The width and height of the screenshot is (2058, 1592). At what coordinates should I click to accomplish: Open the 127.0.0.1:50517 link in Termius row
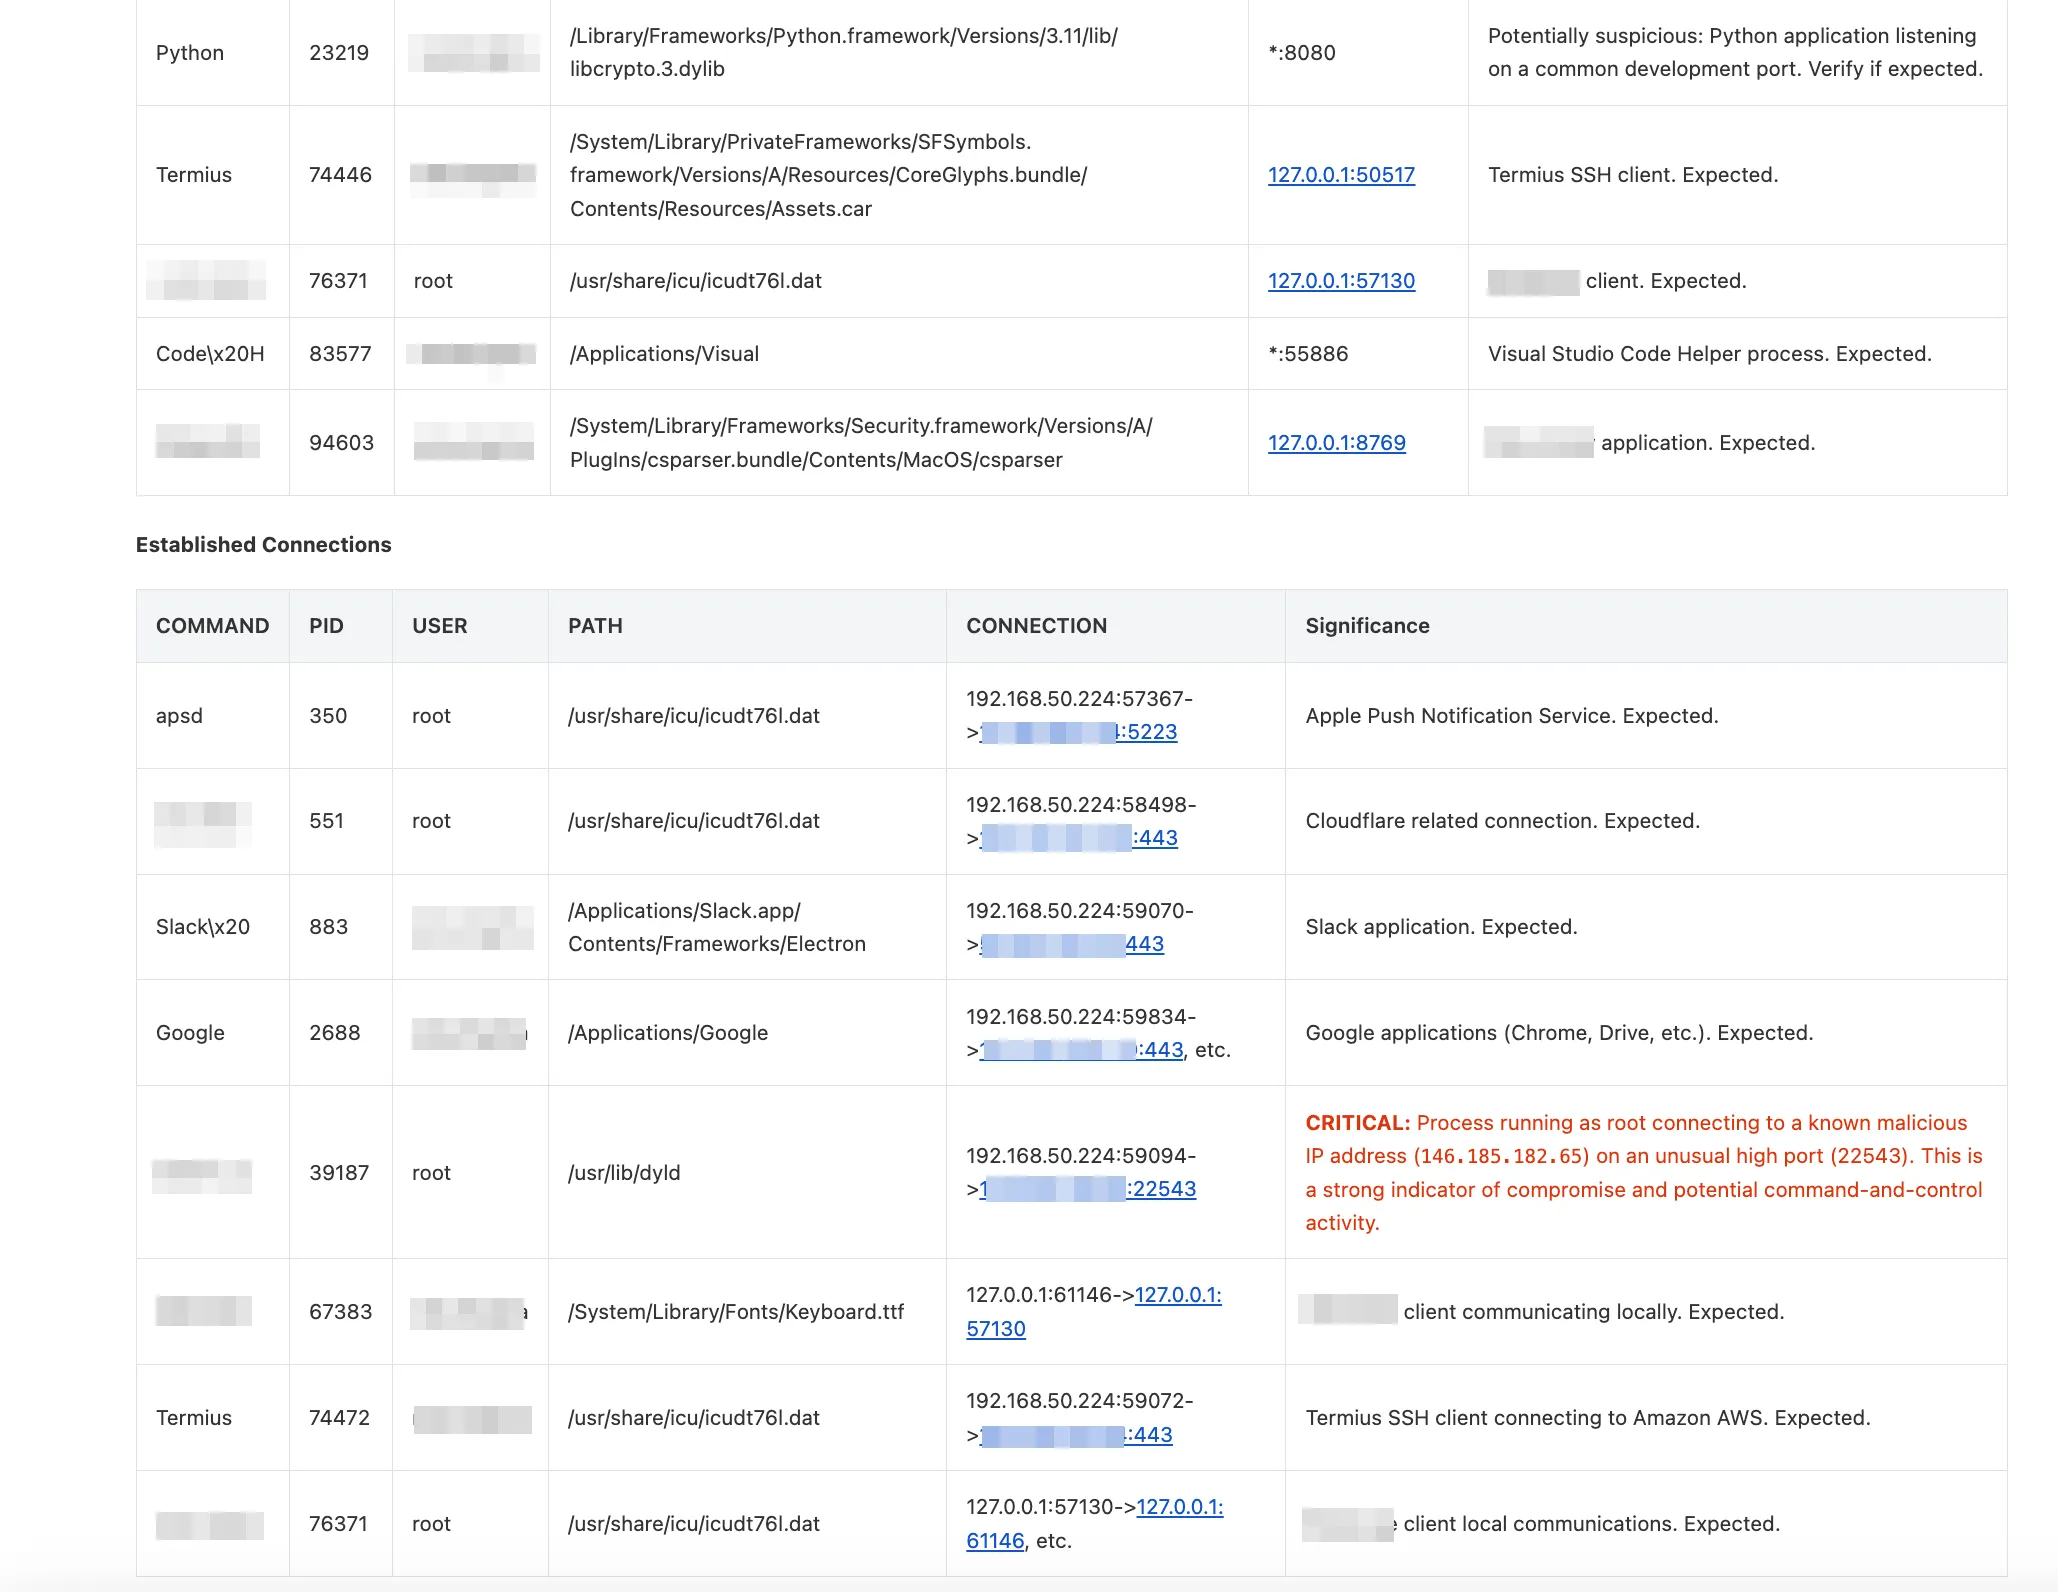1341,175
